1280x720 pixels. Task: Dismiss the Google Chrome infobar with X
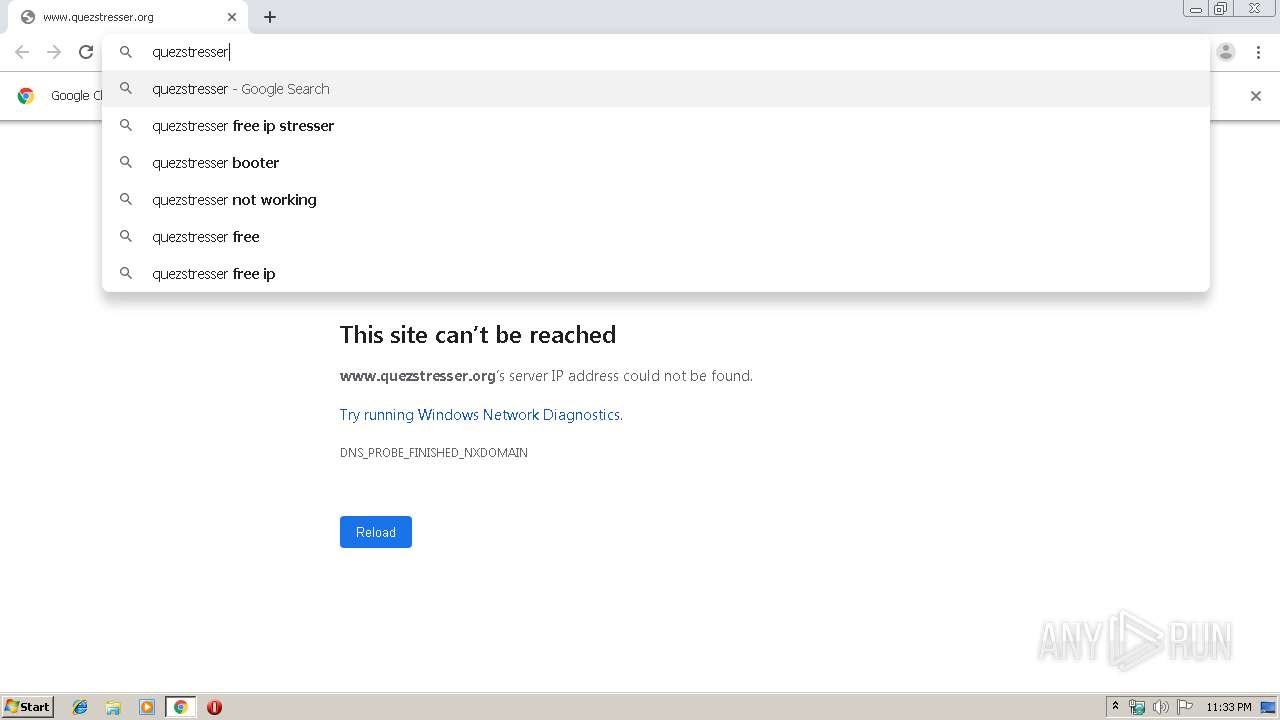[1256, 96]
